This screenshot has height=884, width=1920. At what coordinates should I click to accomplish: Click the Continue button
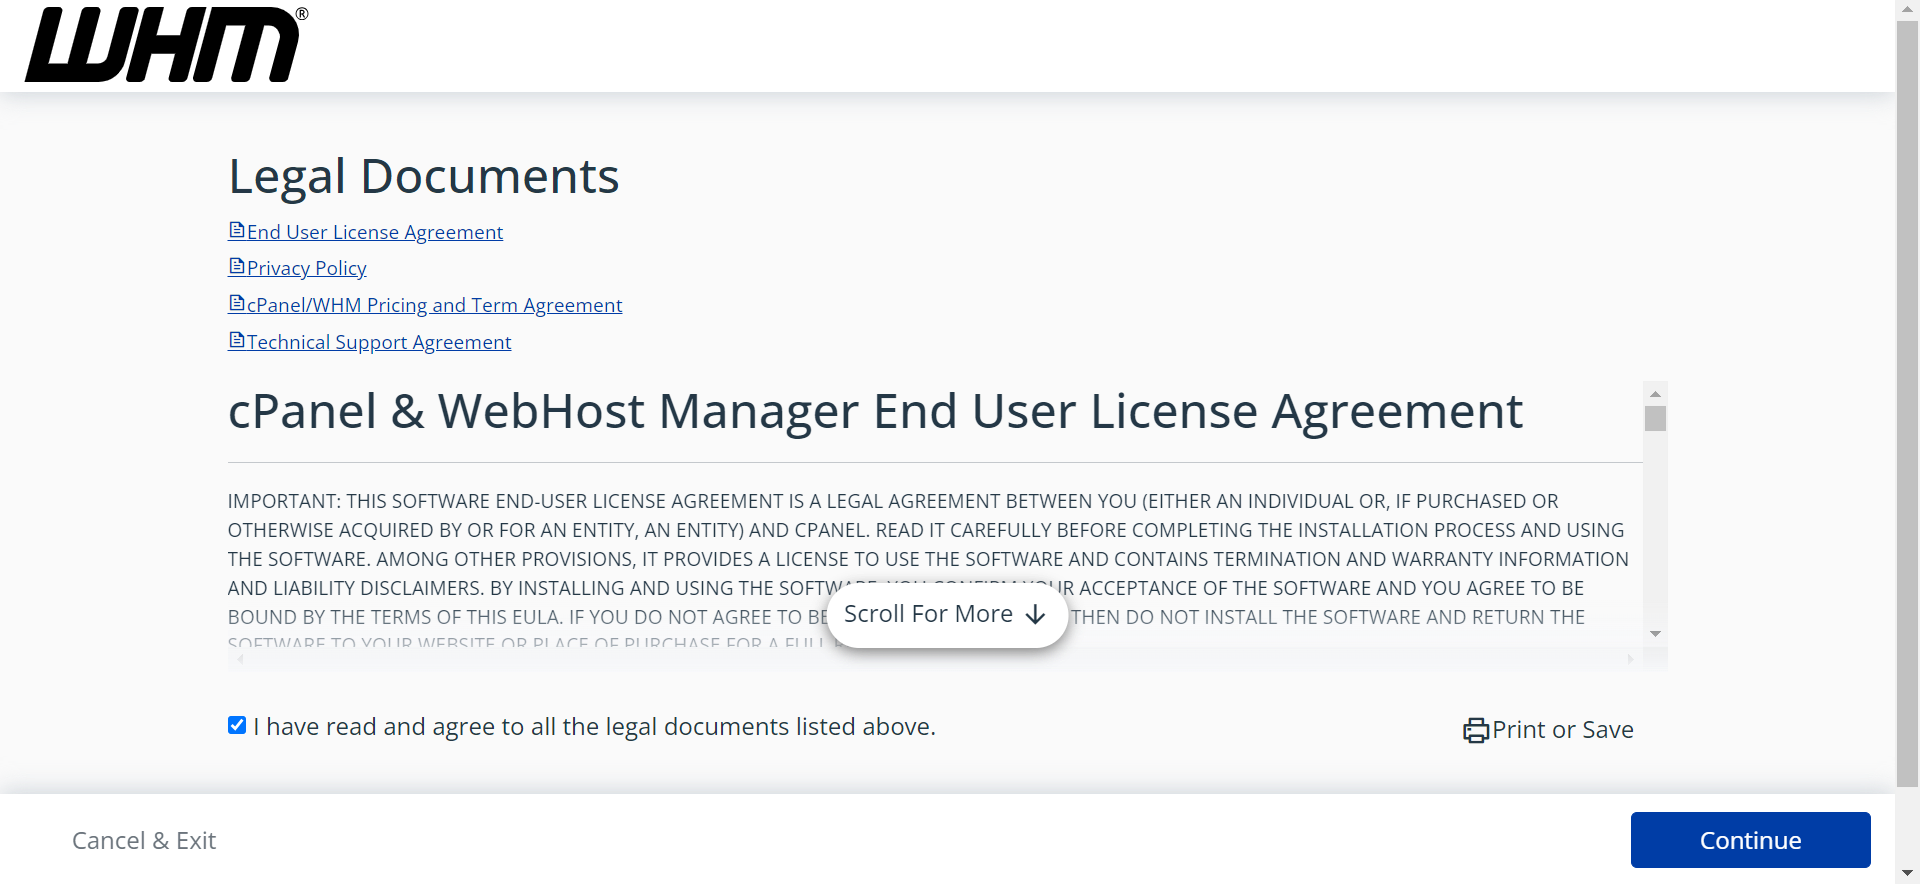click(x=1750, y=840)
